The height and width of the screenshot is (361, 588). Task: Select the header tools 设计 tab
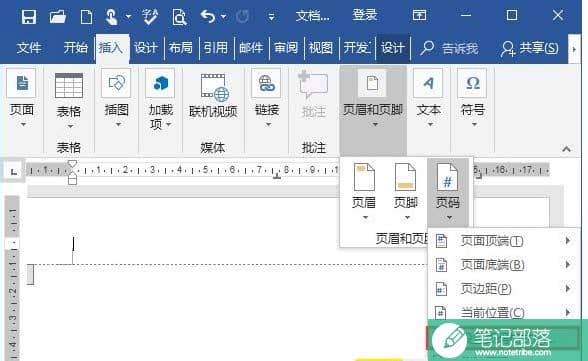tap(393, 48)
